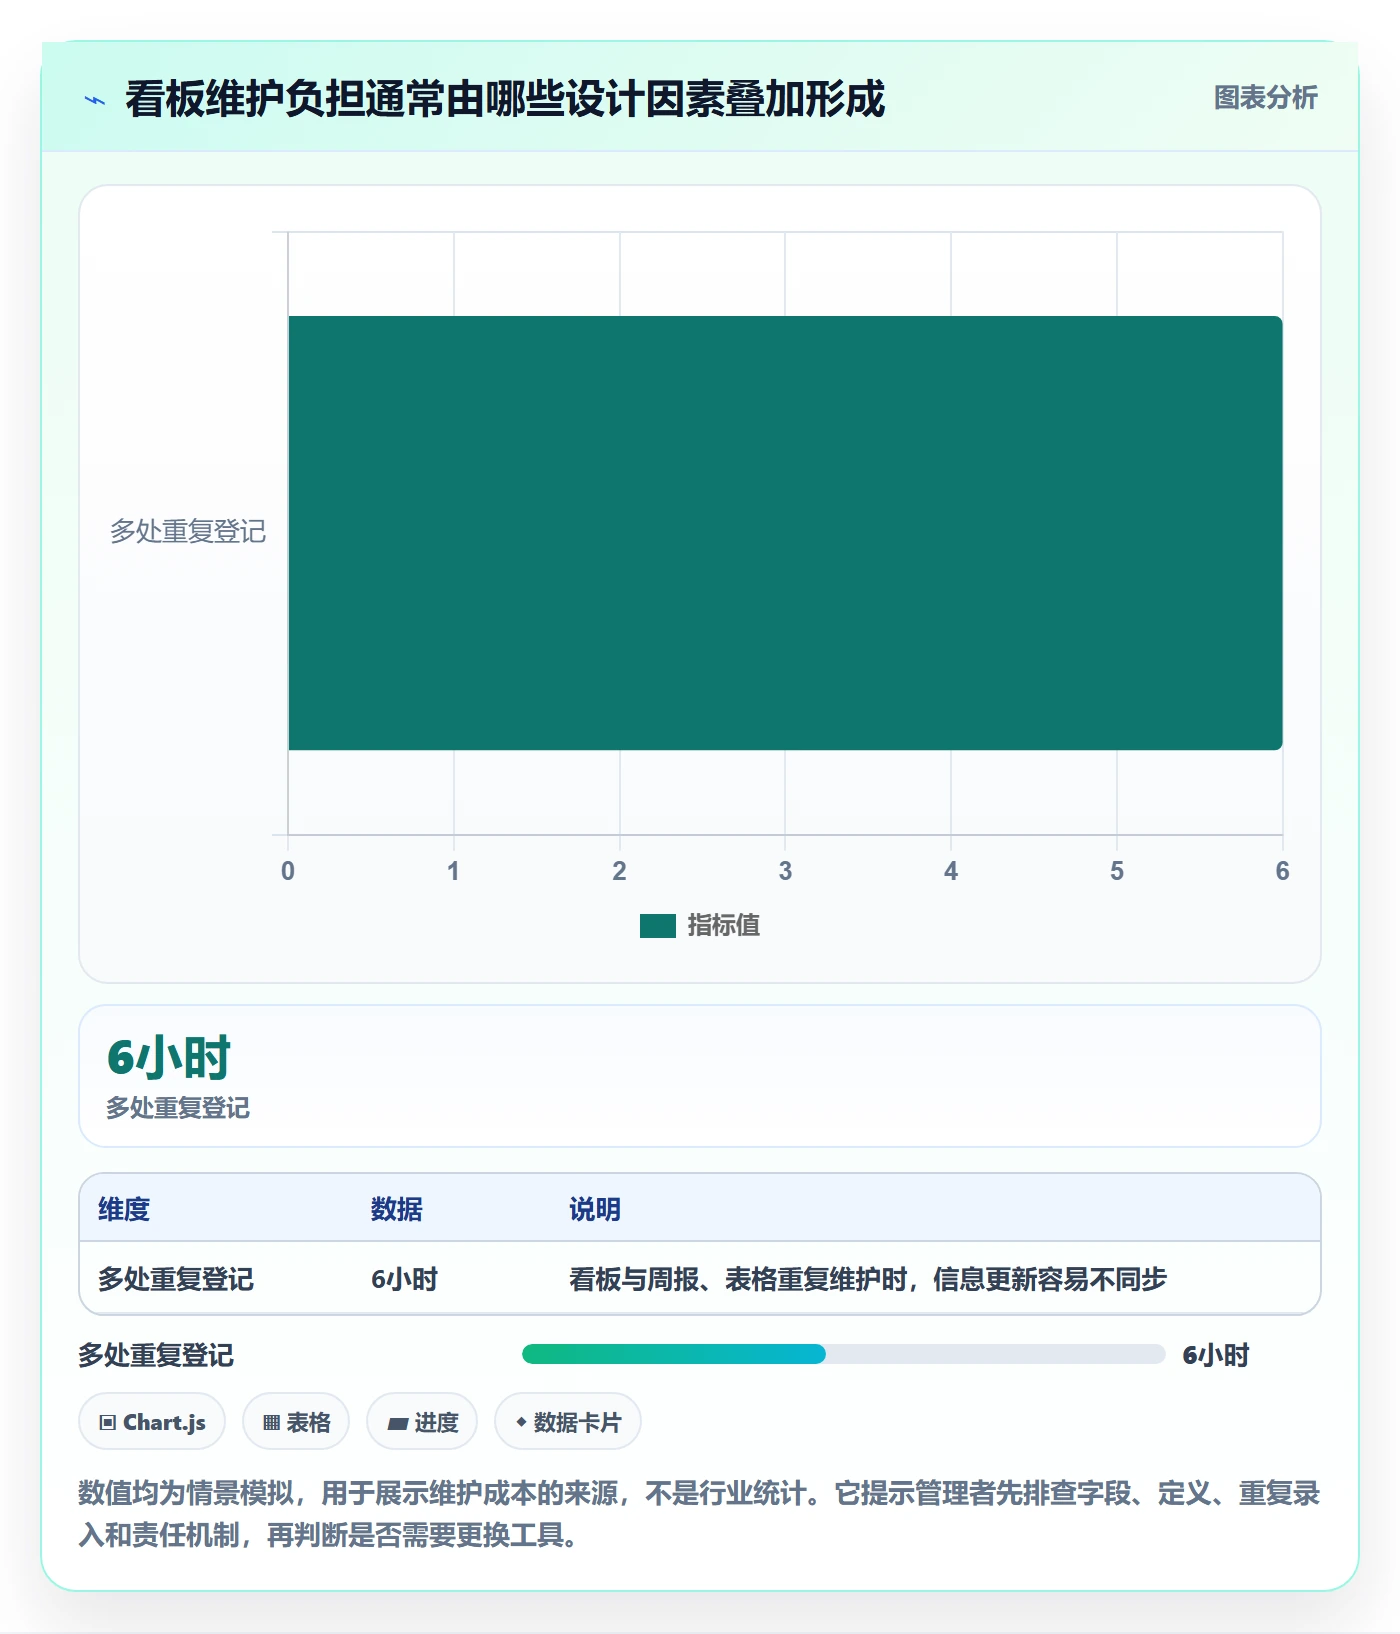Toggle the 指标值 legend color box
The image size is (1400, 1634).
click(658, 926)
